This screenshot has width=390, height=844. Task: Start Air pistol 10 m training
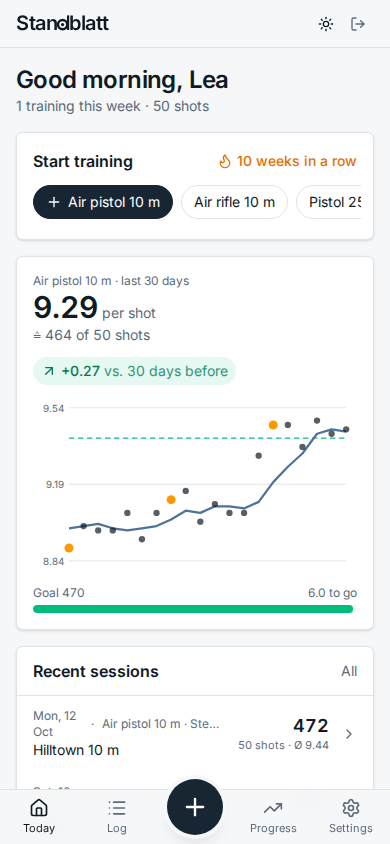103,202
